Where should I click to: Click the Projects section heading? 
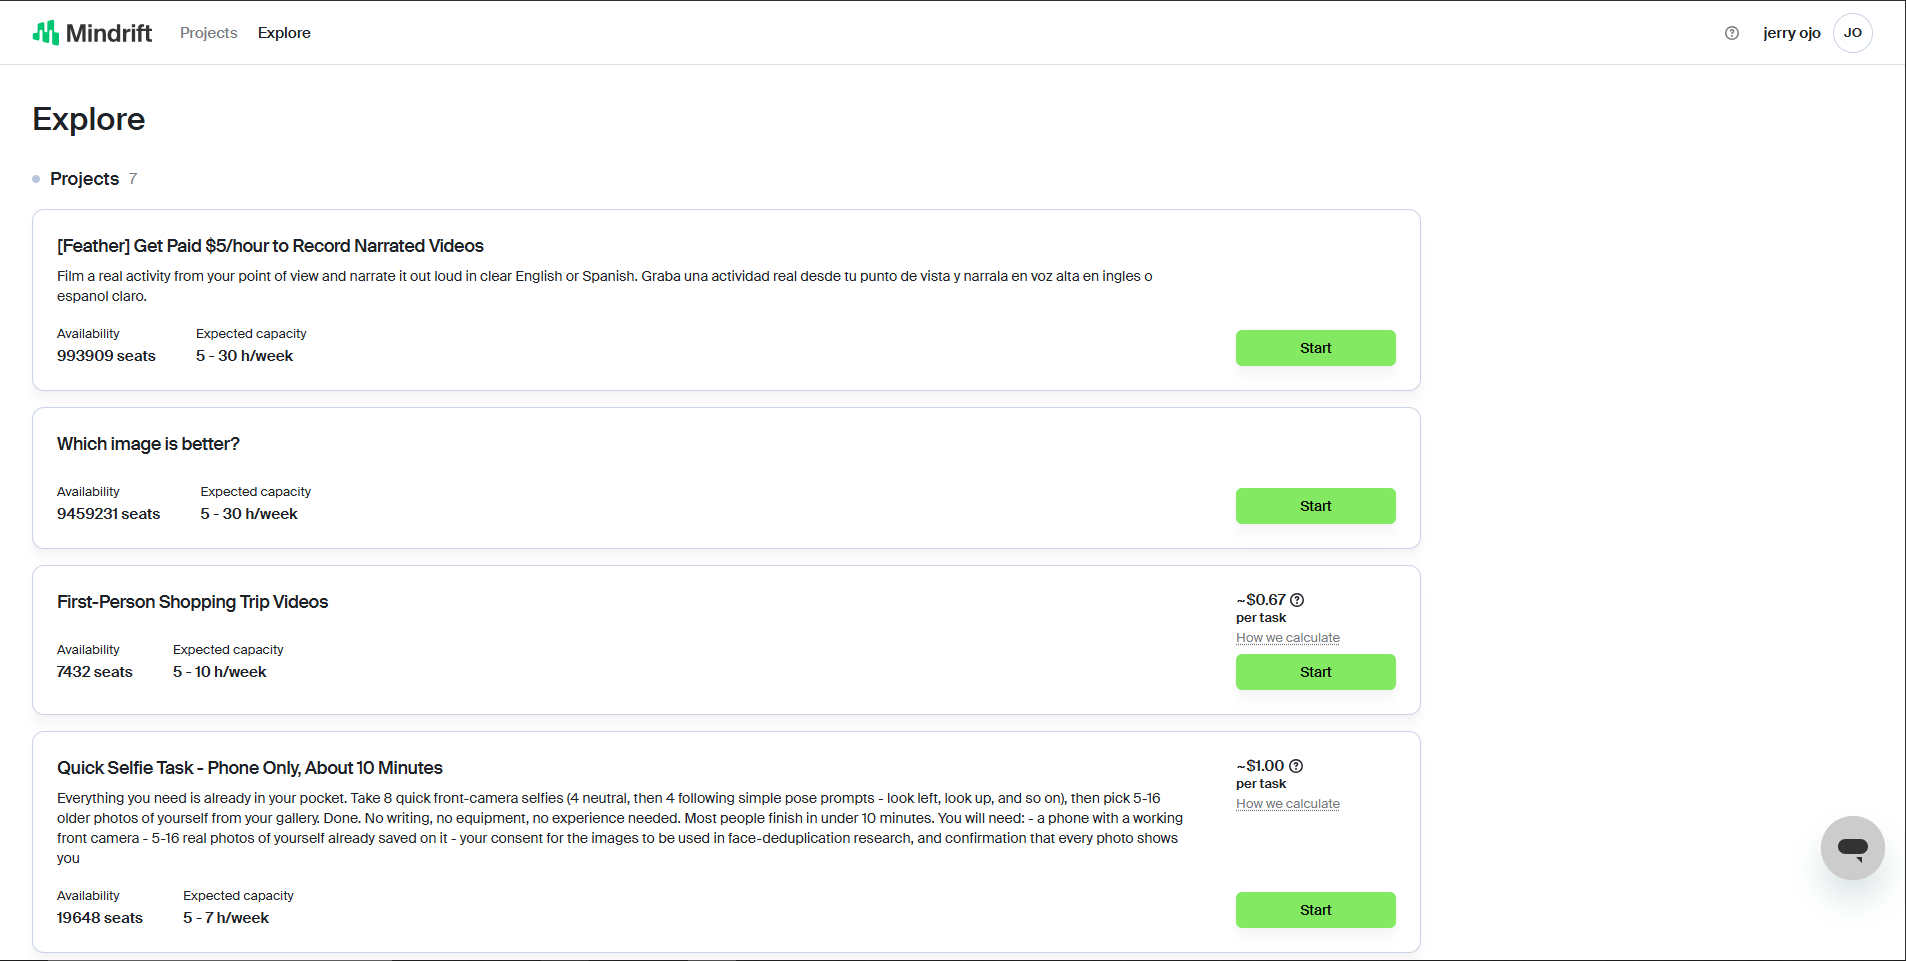(x=85, y=179)
